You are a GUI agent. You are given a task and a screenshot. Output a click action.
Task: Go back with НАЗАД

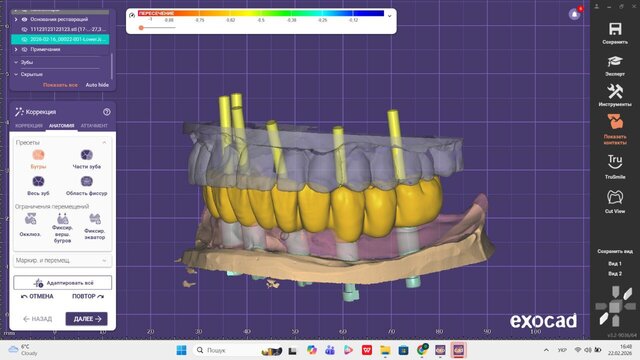click(38, 319)
